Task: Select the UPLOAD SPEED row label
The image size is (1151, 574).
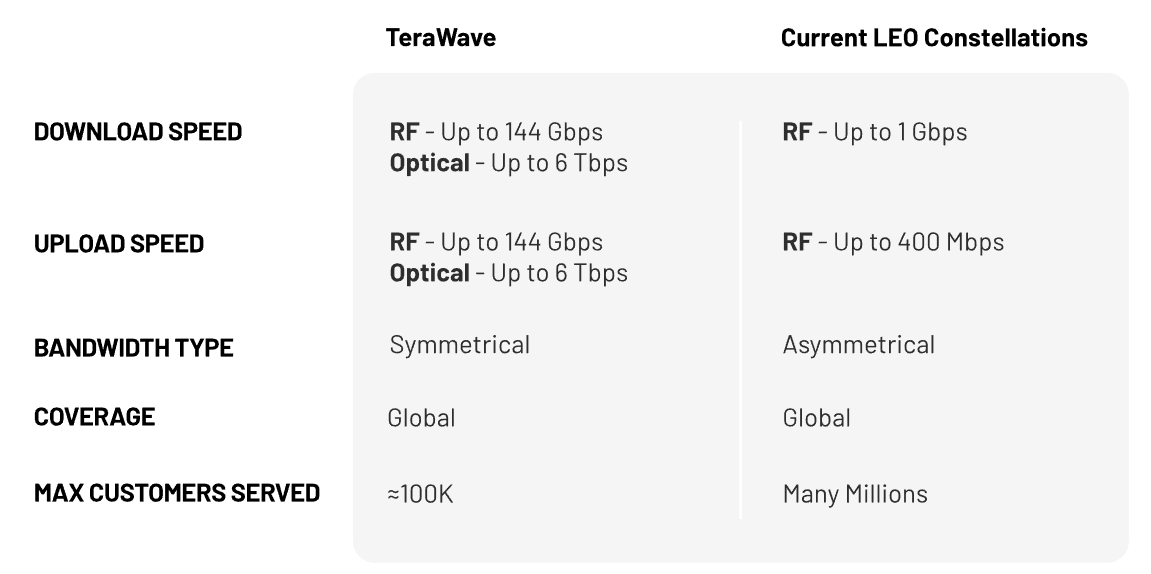Action: (119, 243)
